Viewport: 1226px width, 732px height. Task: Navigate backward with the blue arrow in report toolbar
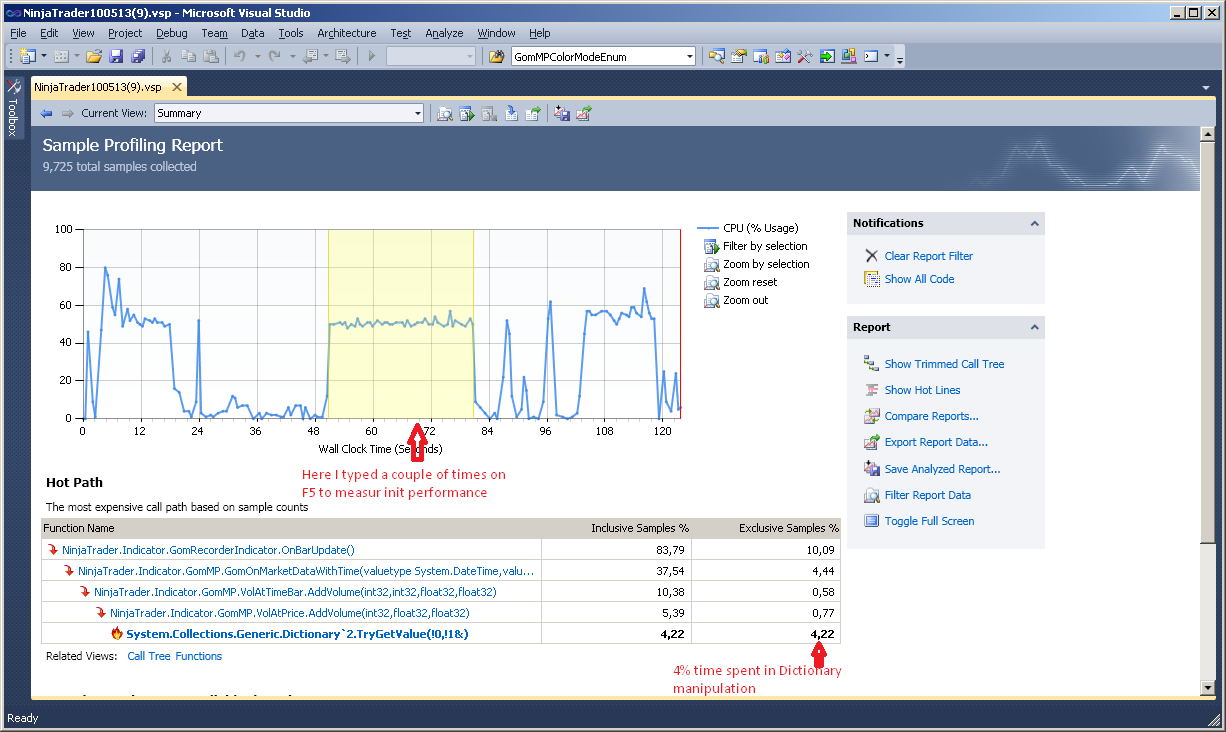[x=46, y=113]
